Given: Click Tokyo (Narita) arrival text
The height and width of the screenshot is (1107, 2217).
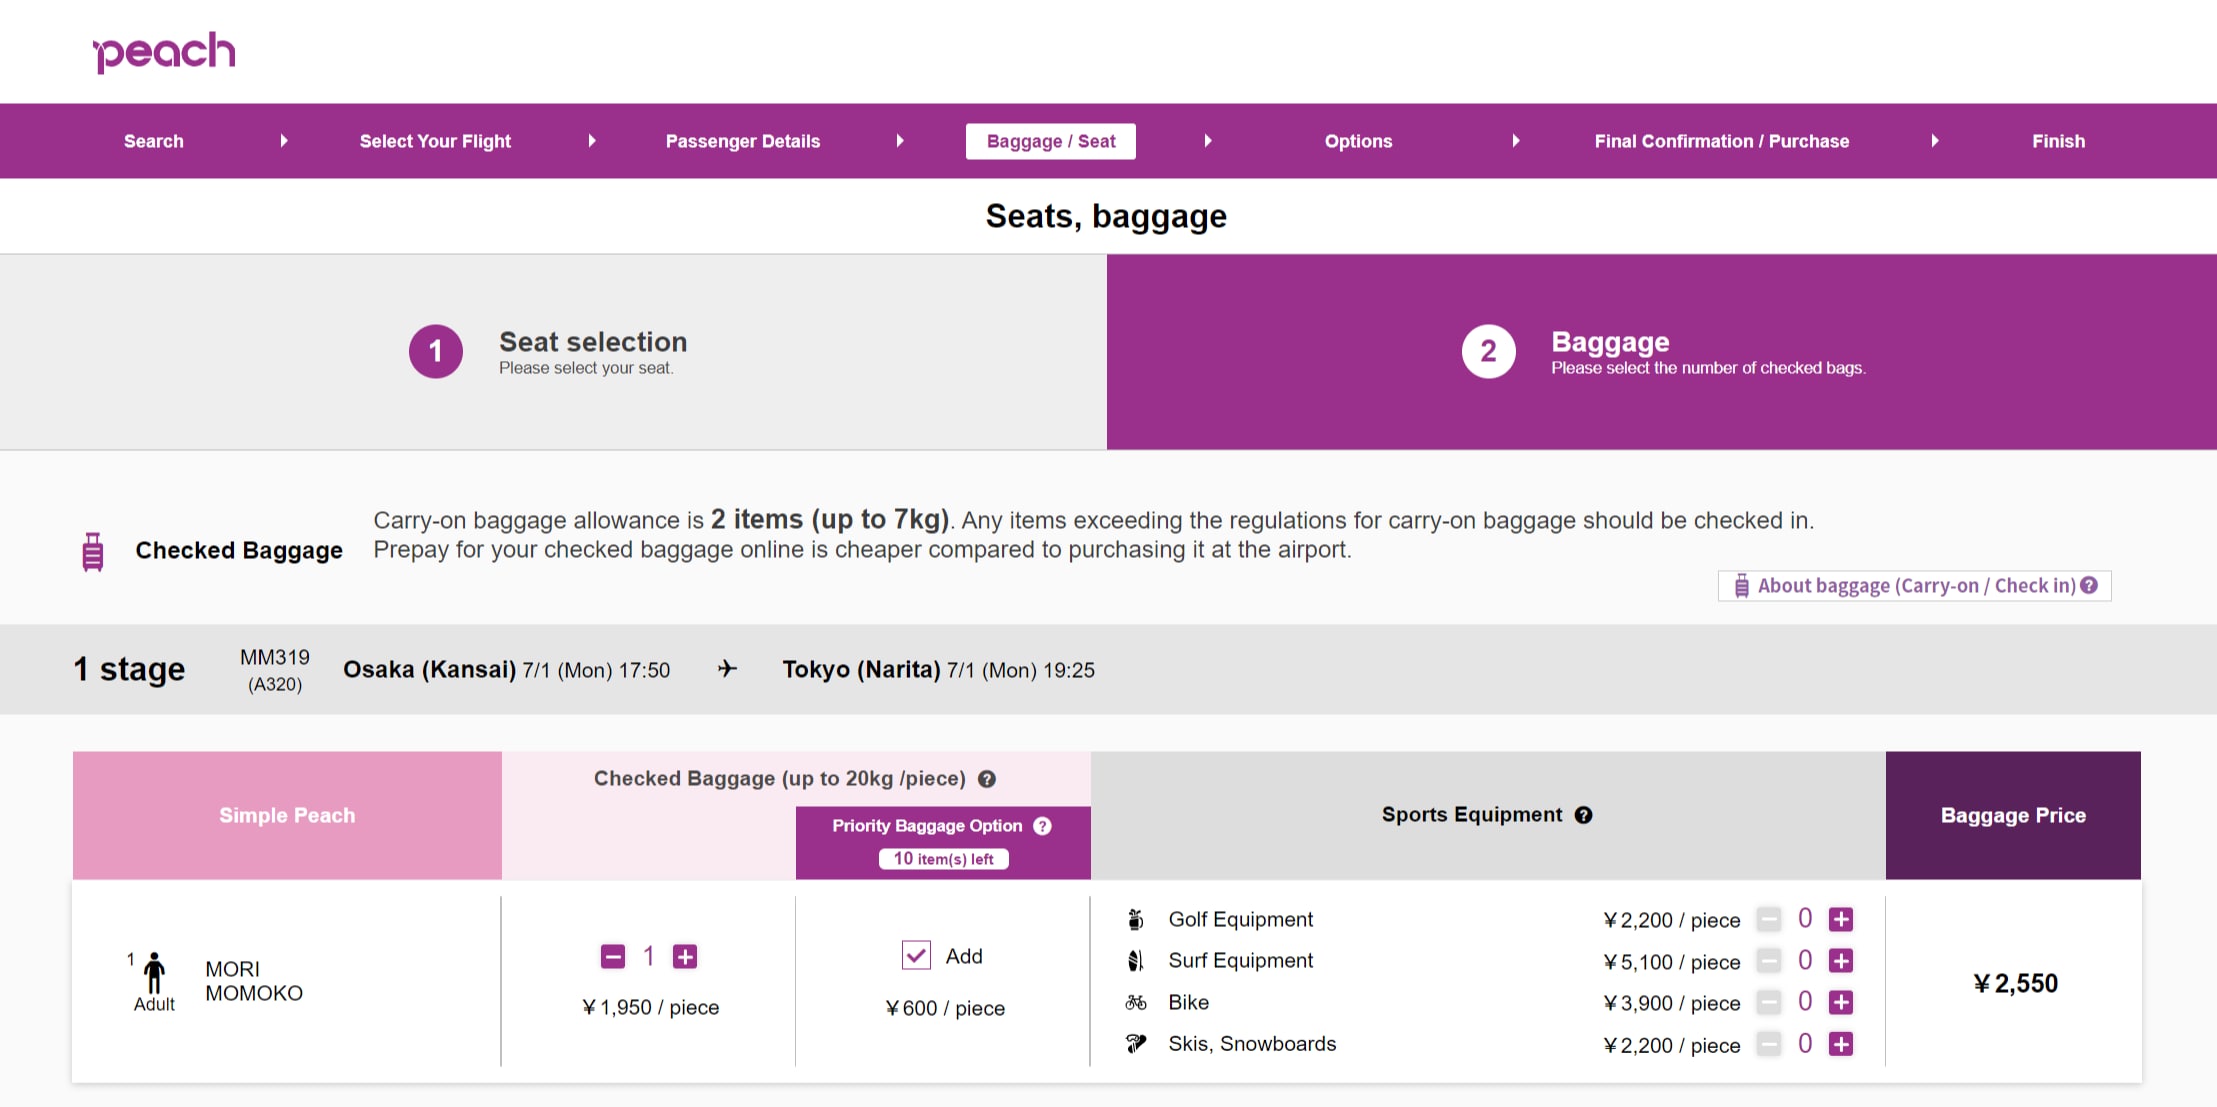Looking at the screenshot, I should coord(861,669).
